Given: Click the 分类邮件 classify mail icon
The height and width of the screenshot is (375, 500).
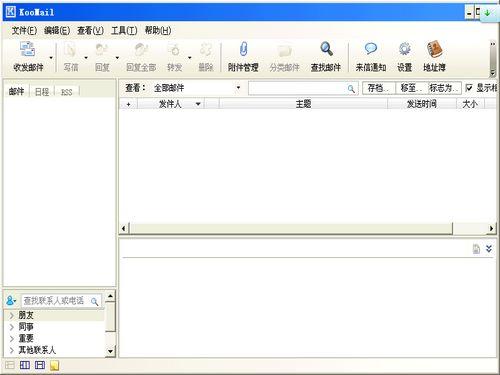Looking at the screenshot, I should pyautogui.click(x=284, y=50).
